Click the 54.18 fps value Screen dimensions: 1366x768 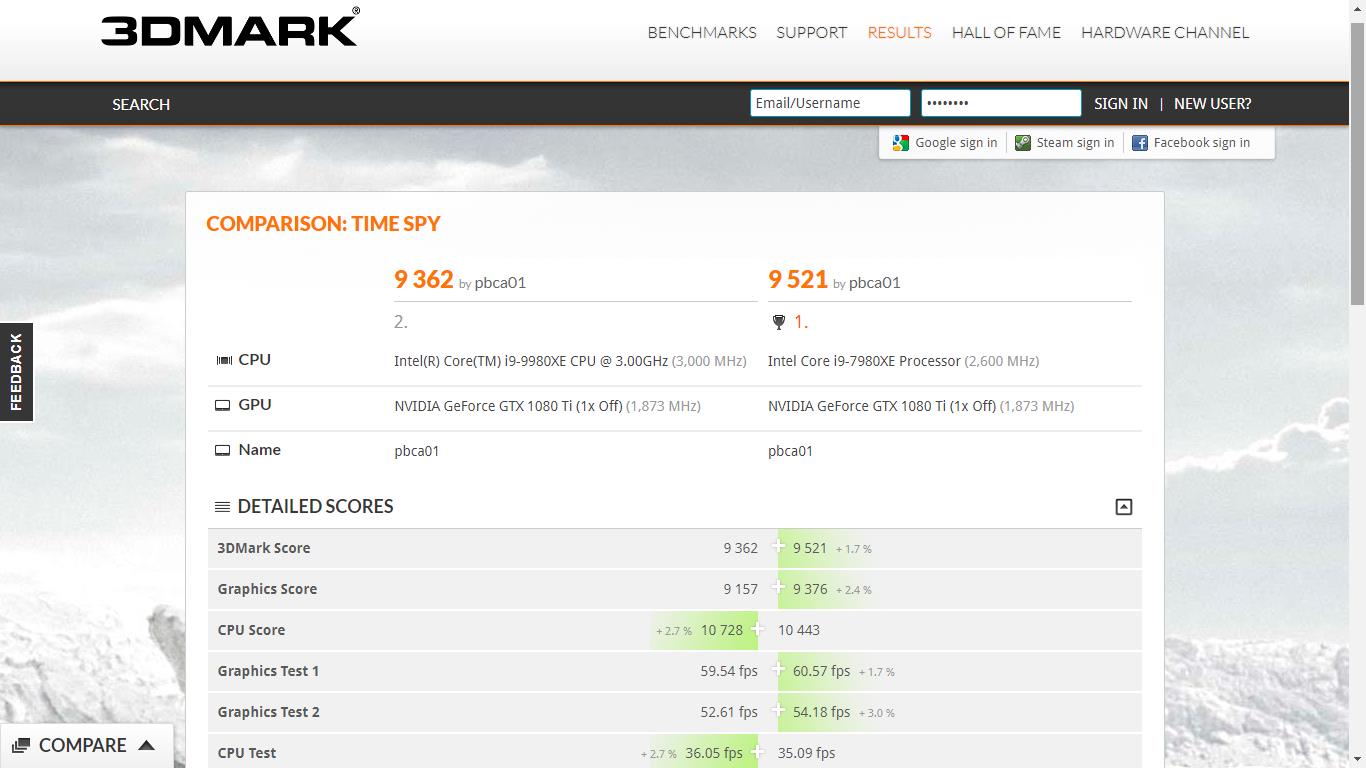pos(821,712)
